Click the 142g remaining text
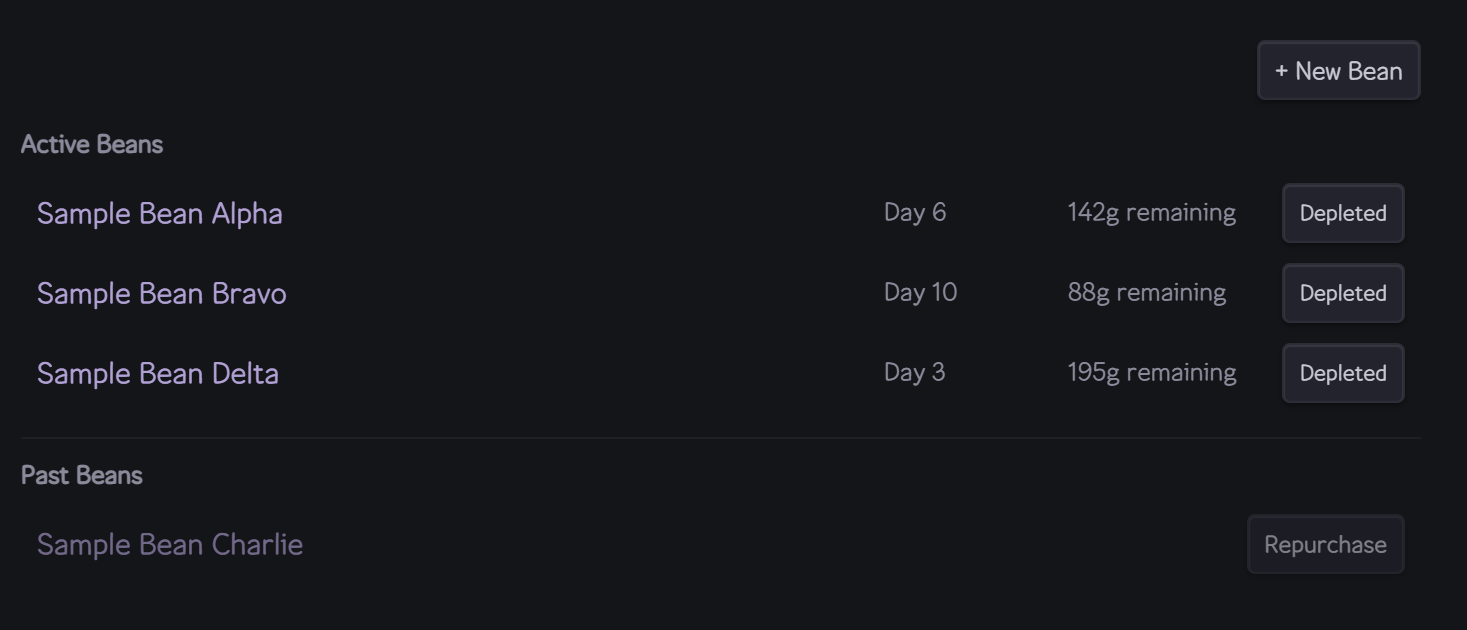The width and height of the screenshot is (1467, 630). (1151, 213)
